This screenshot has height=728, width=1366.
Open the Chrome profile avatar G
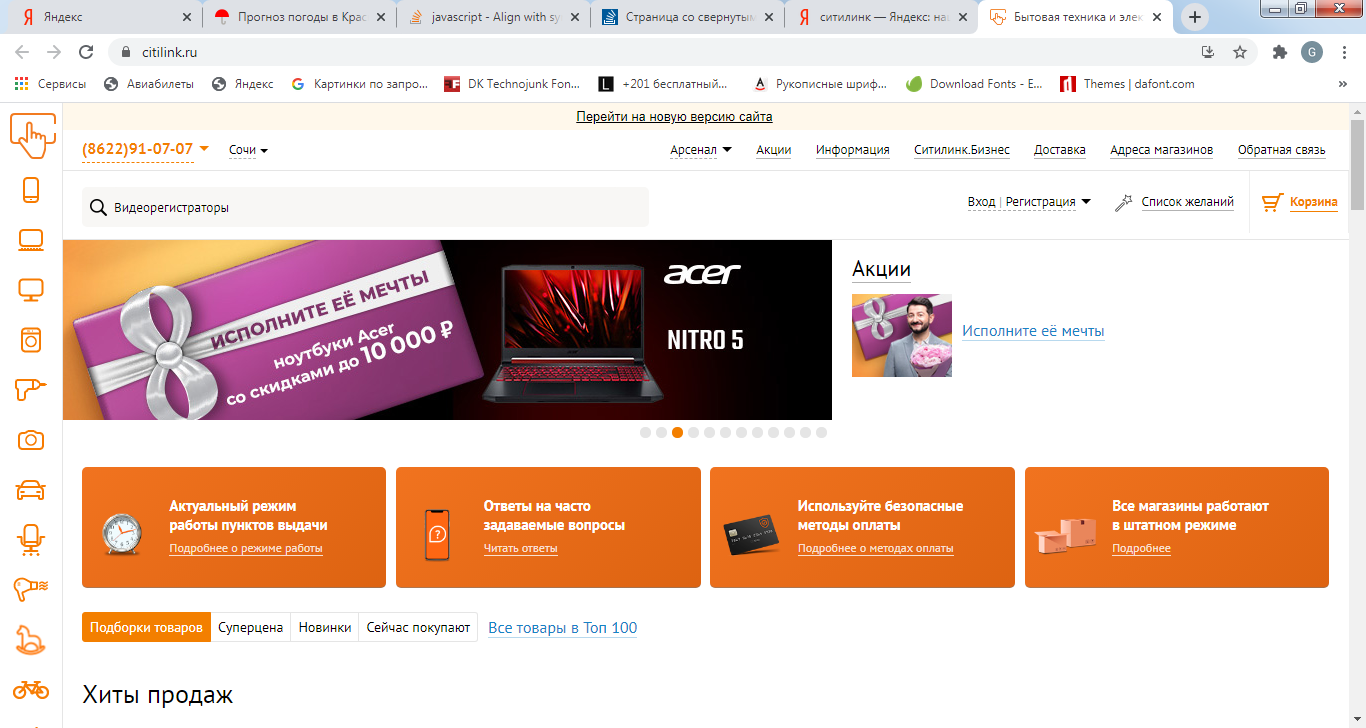click(1312, 52)
